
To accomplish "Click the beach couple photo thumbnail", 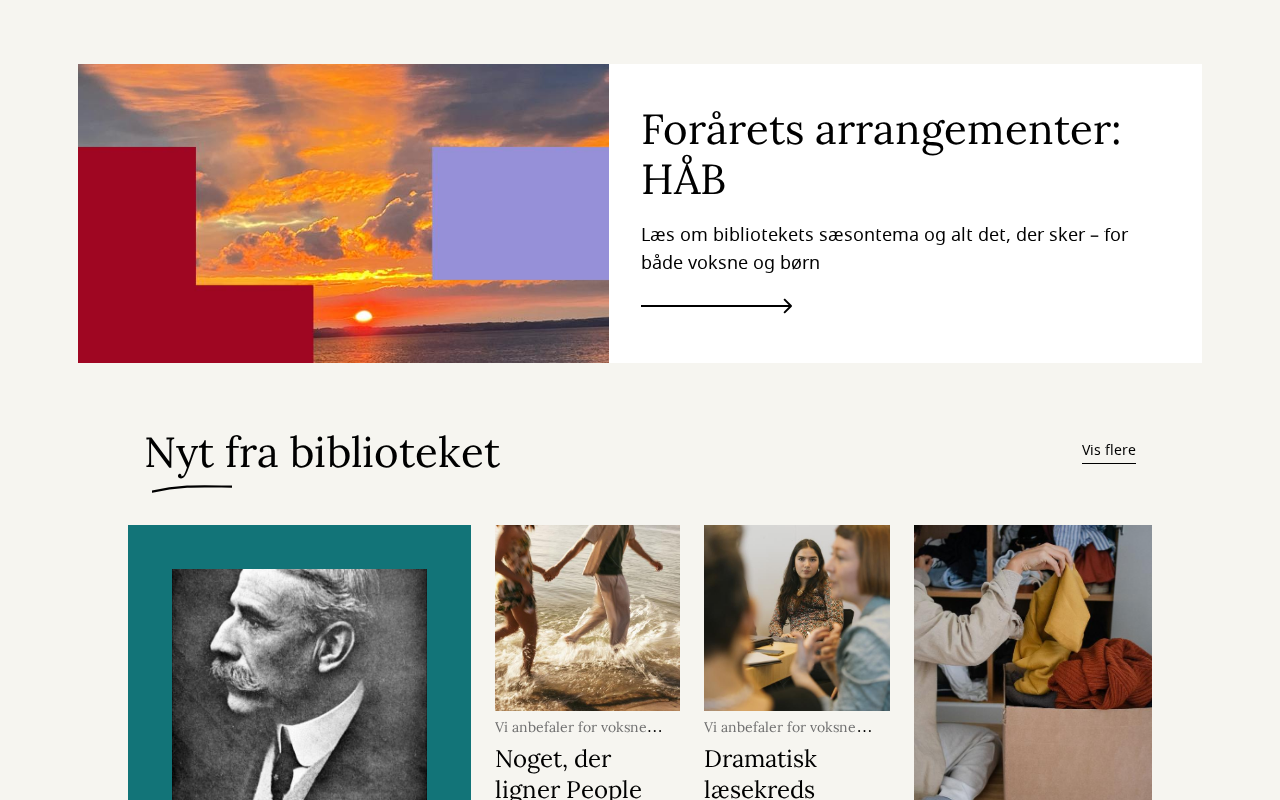I will (x=587, y=618).
